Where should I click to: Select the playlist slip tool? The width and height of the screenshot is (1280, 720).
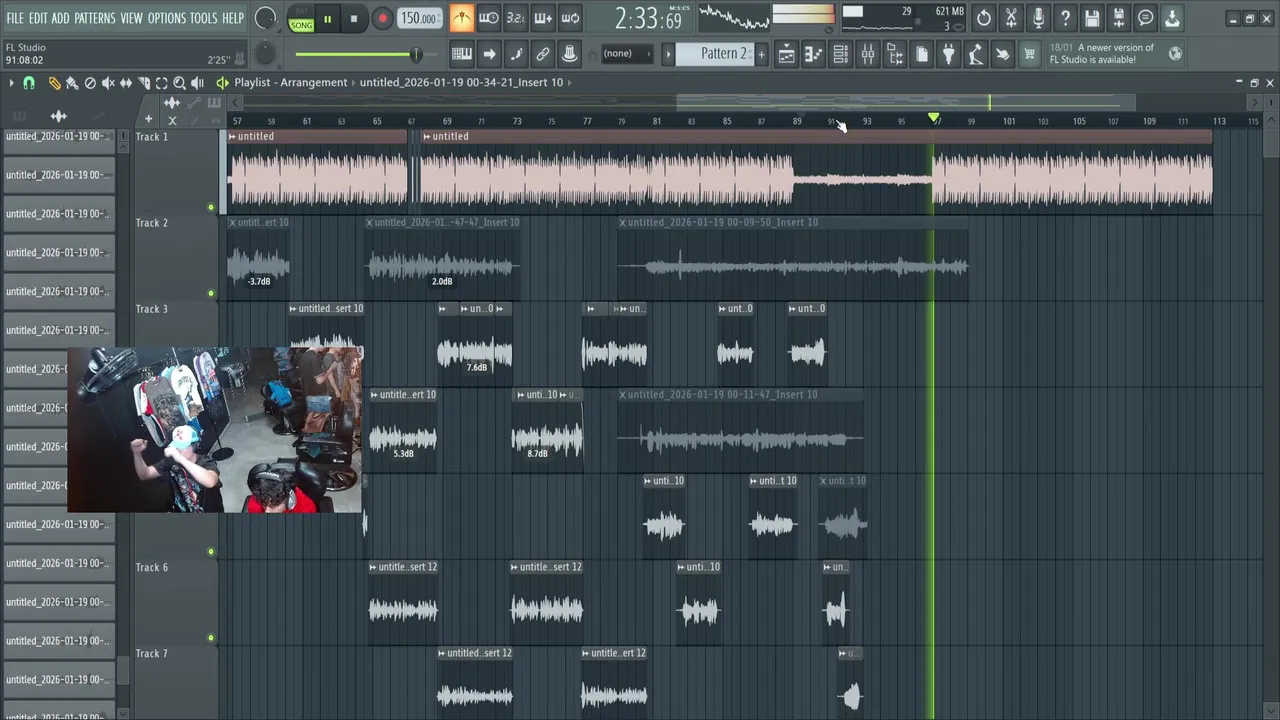[x=126, y=83]
